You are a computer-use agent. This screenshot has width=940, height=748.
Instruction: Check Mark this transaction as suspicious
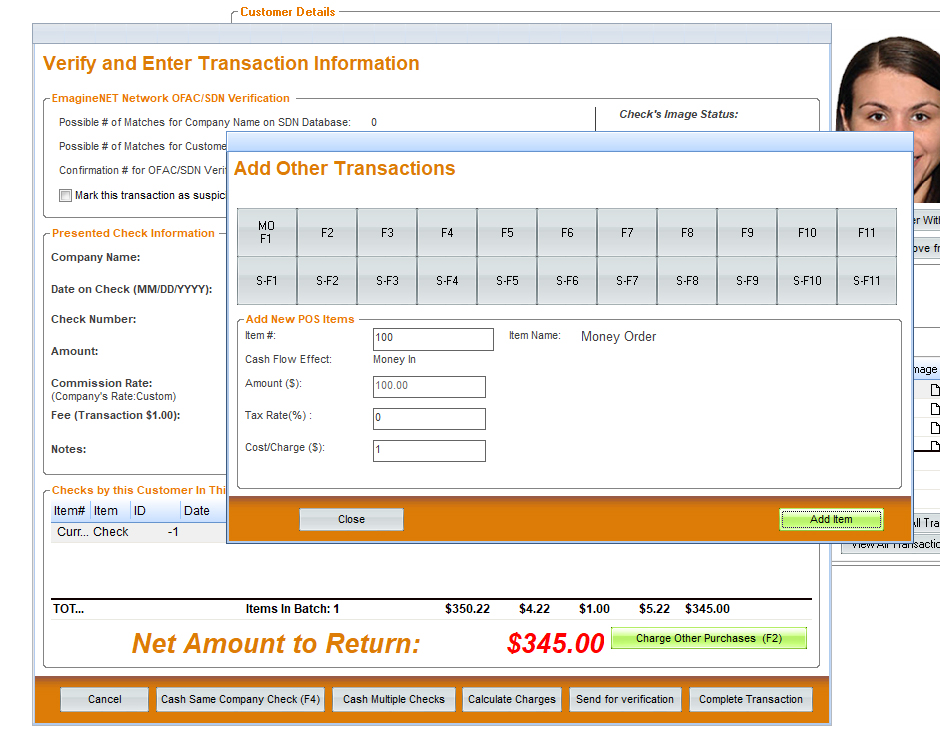[66, 196]
